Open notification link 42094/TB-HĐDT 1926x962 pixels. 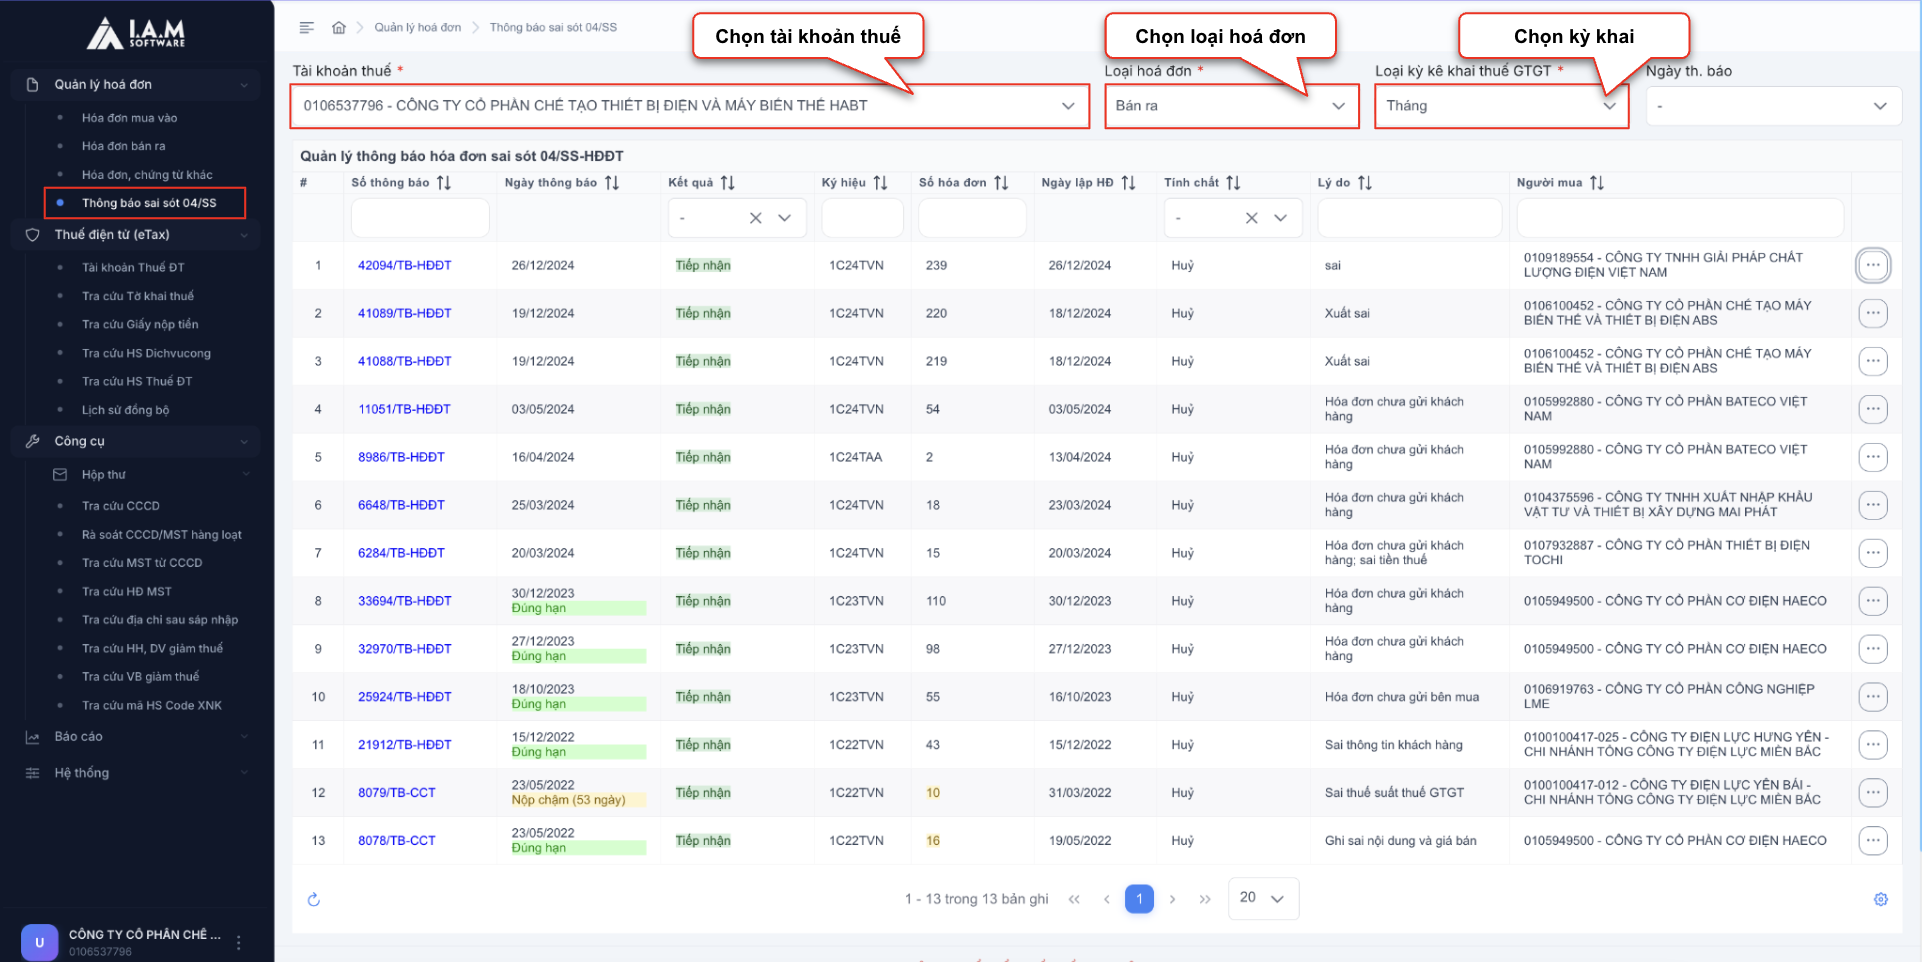(404, 266)
